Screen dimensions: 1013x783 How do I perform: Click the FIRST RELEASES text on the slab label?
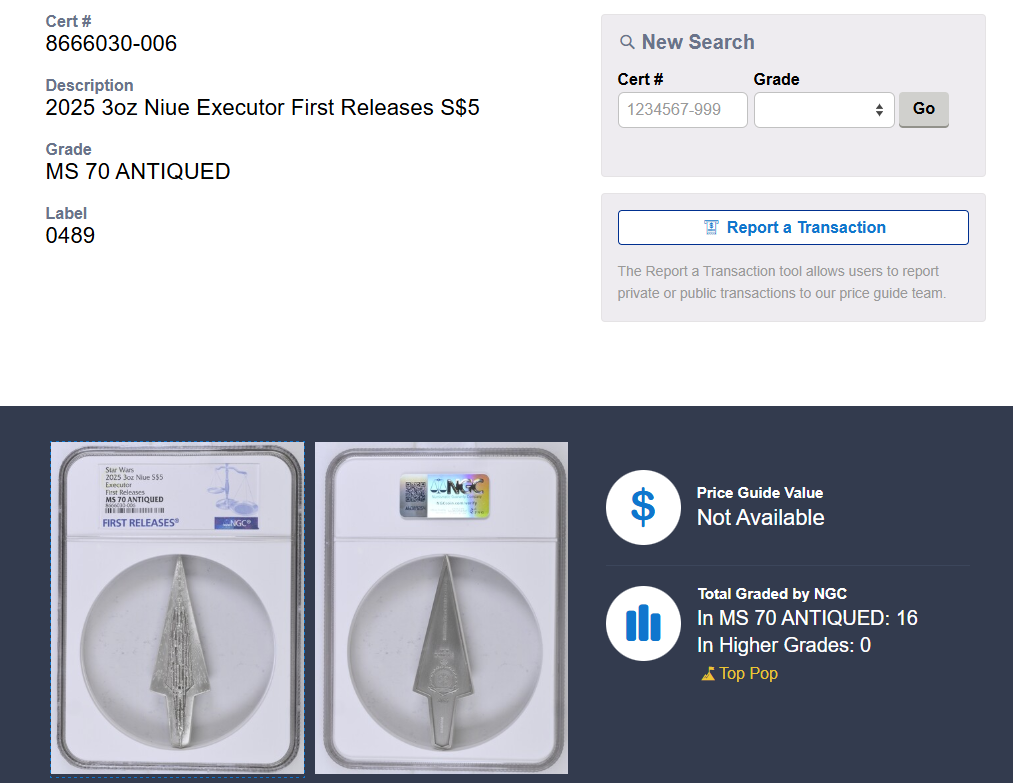pos(141,522)
